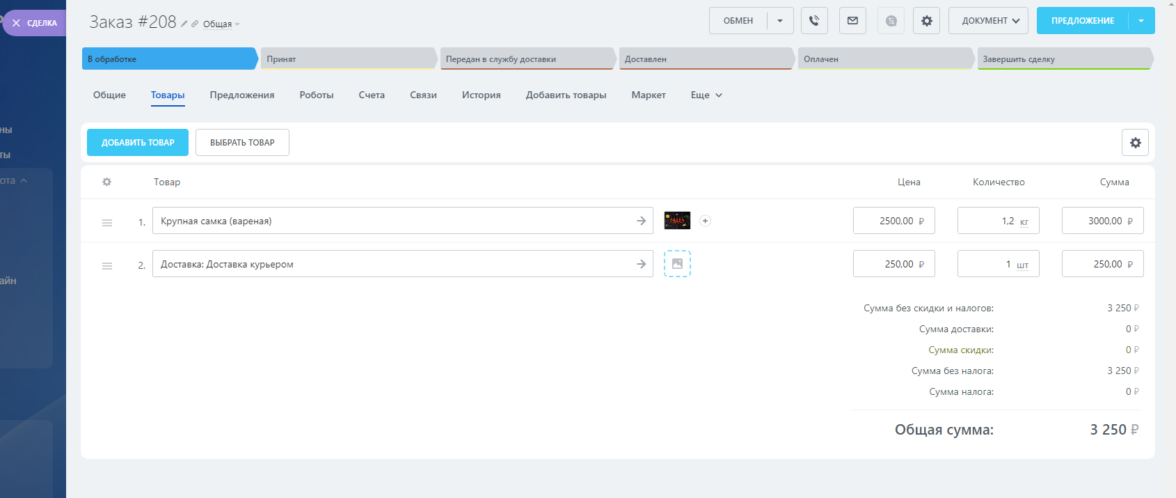Open the Счета tab
Screen dimensions: 1176x498
pyautogui.click(x=371, y=95)
